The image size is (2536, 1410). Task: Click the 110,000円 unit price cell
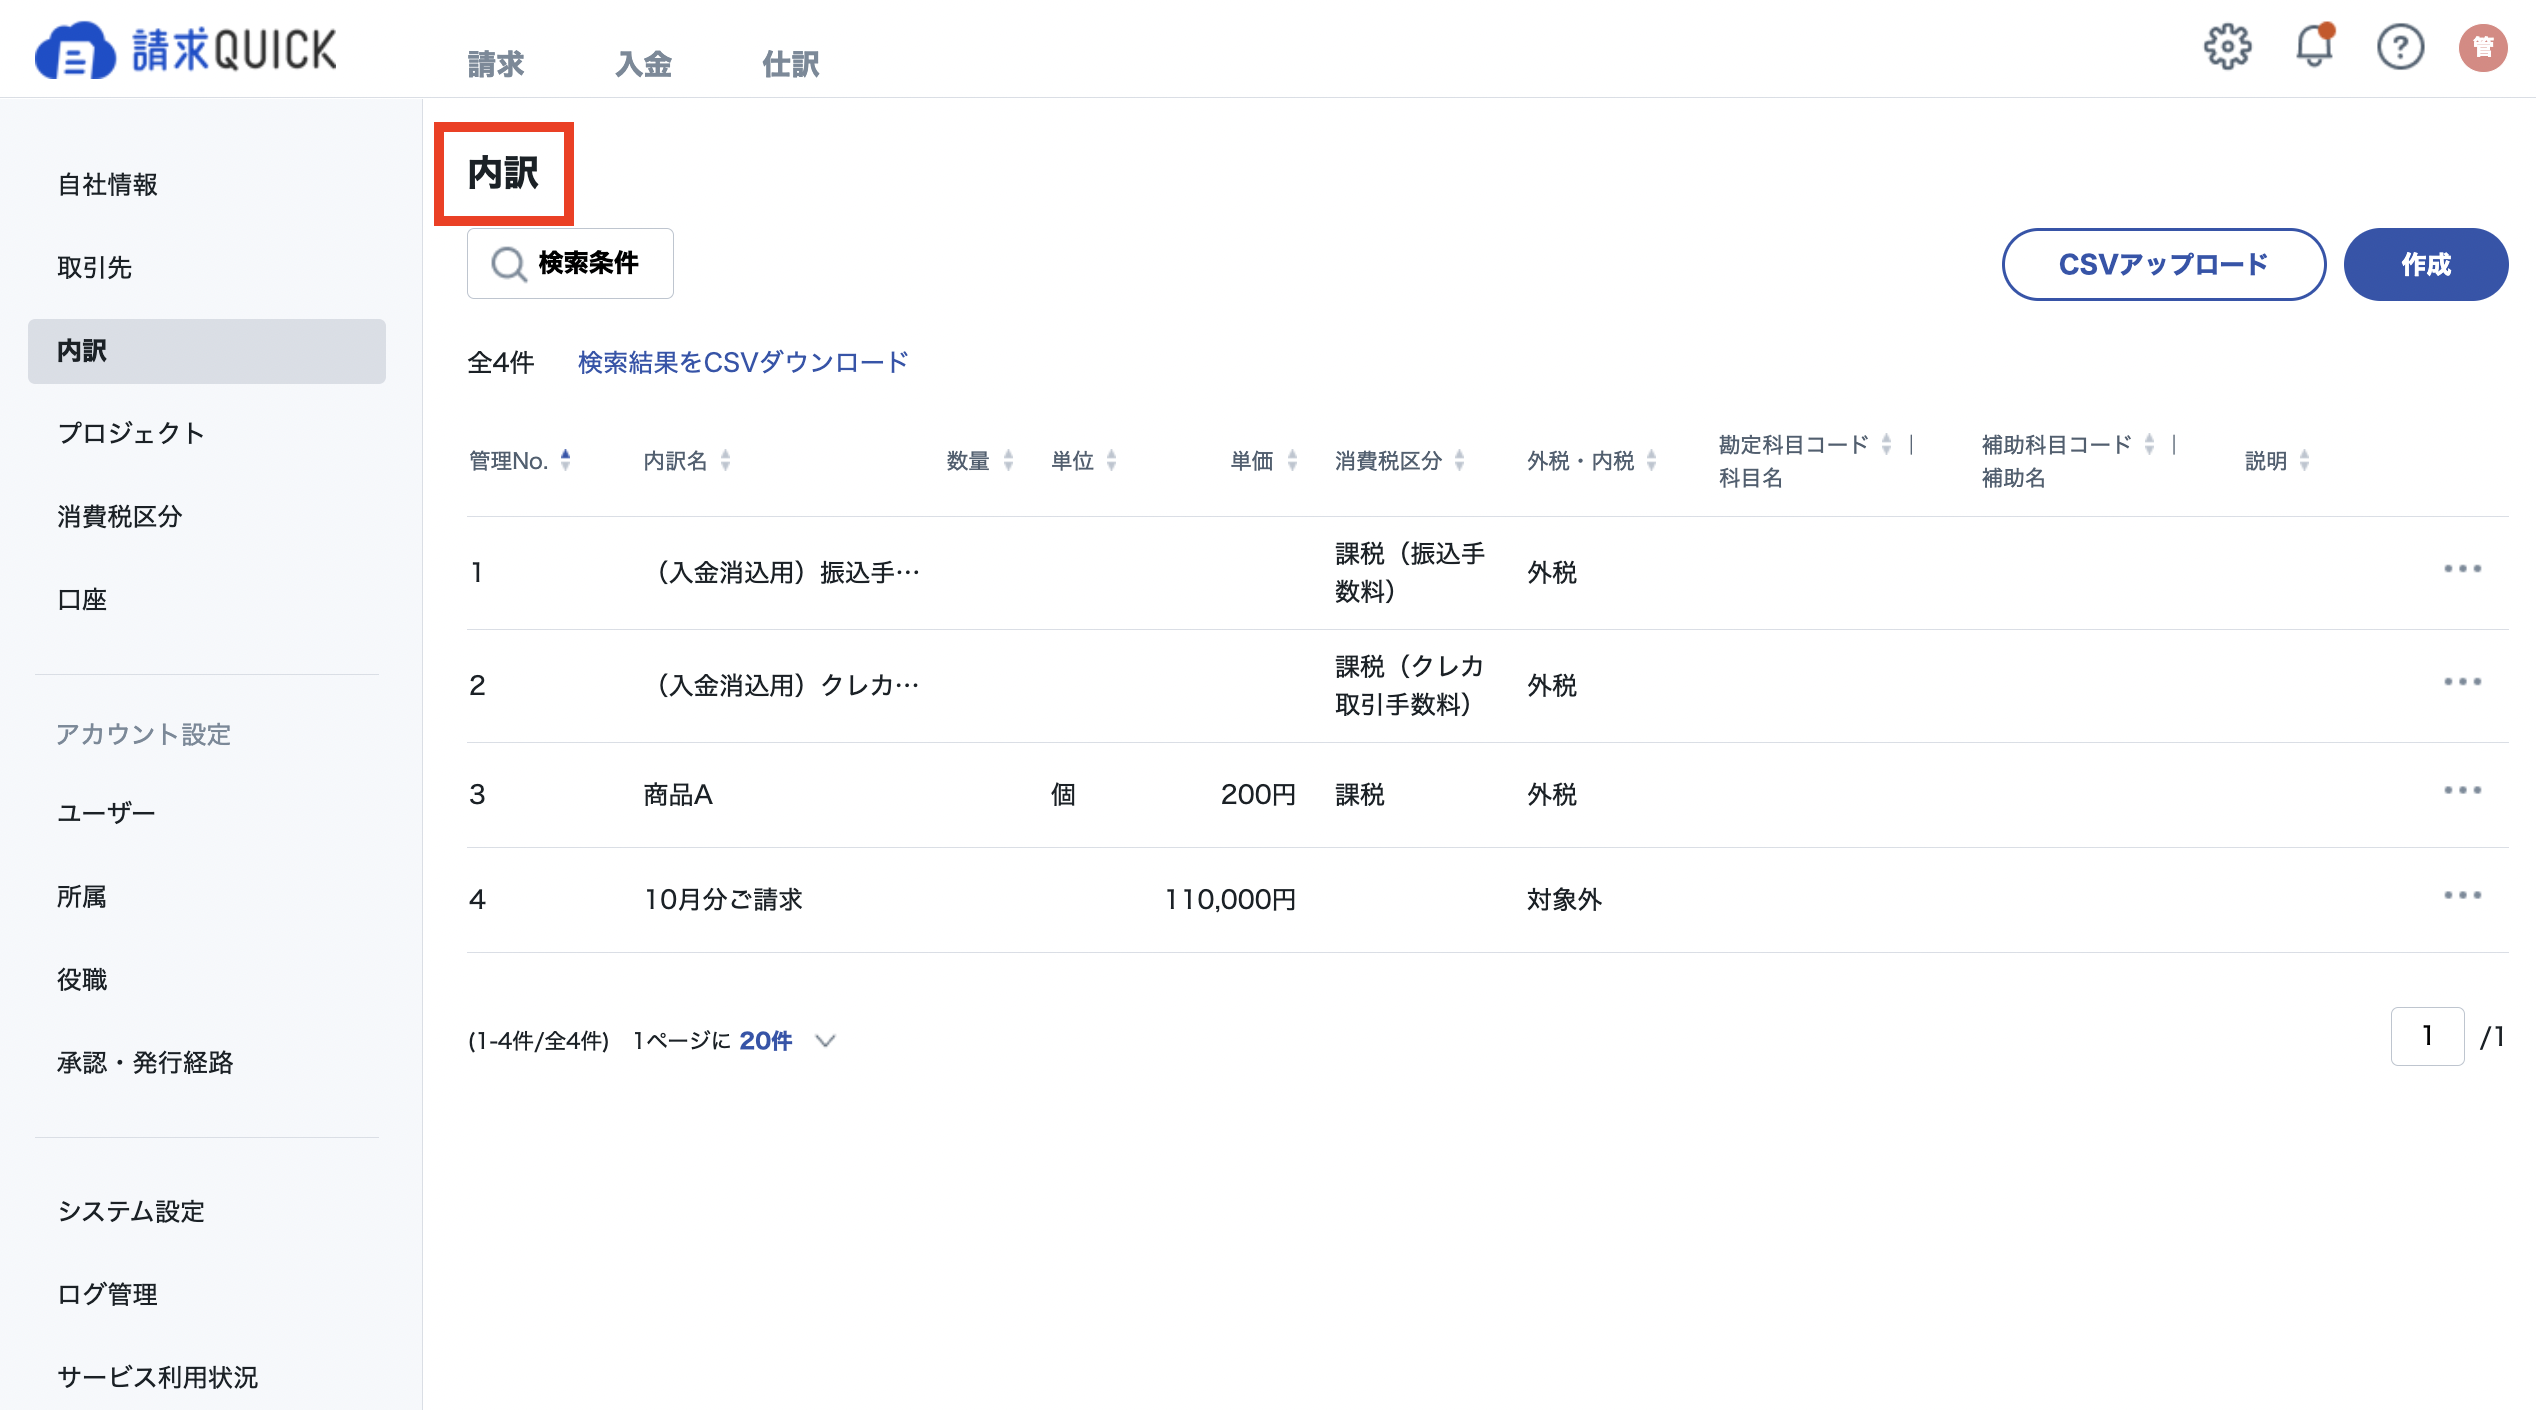1230,900
